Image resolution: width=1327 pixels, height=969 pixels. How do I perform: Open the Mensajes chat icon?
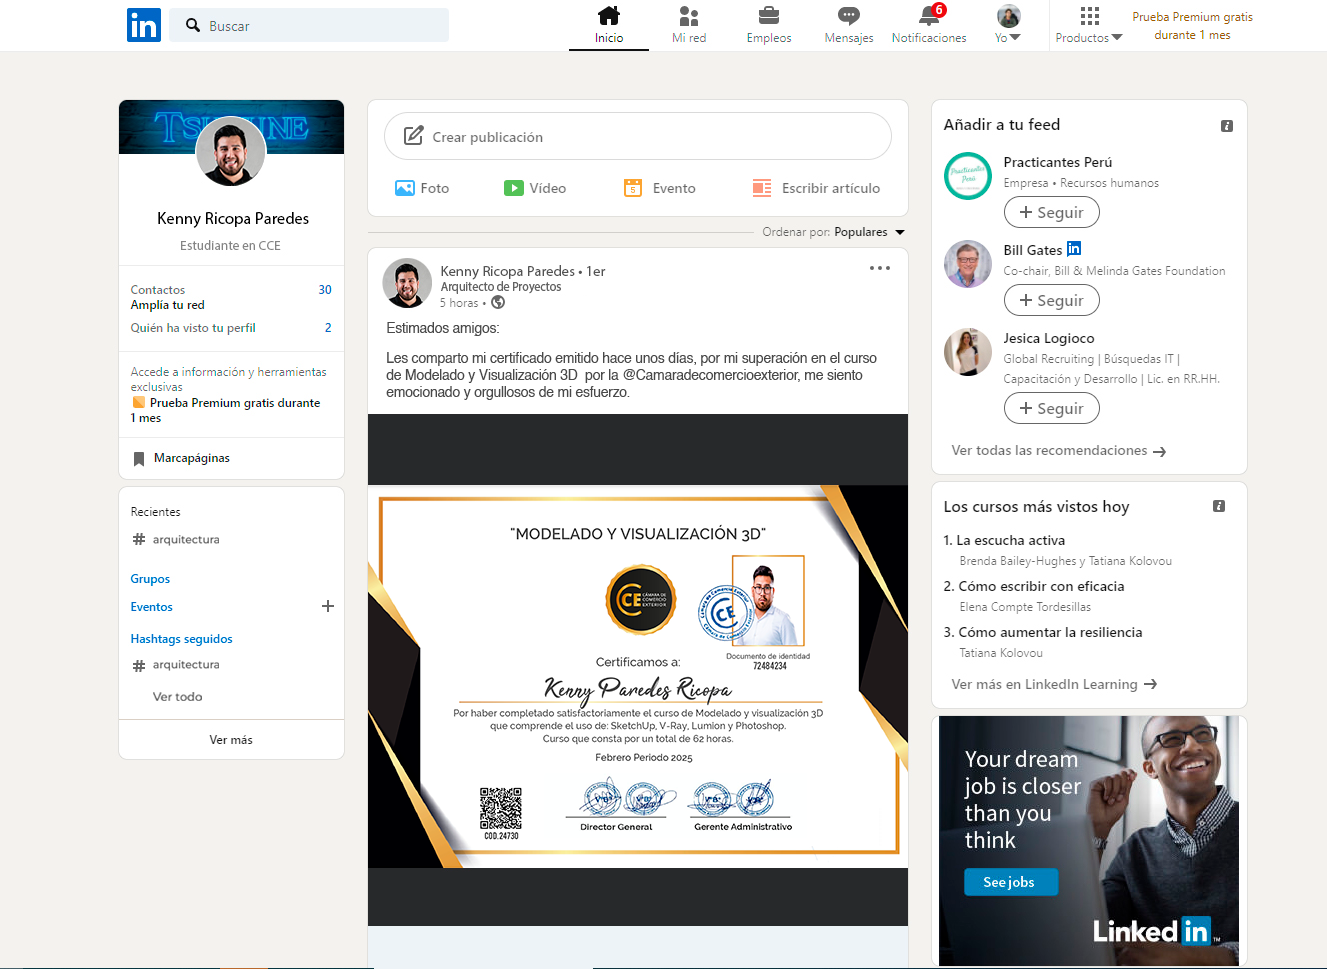849,15
